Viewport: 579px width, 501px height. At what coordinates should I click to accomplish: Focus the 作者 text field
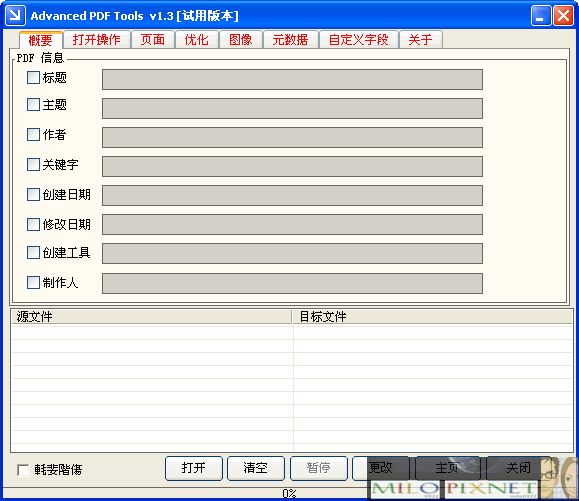[292, 137]
